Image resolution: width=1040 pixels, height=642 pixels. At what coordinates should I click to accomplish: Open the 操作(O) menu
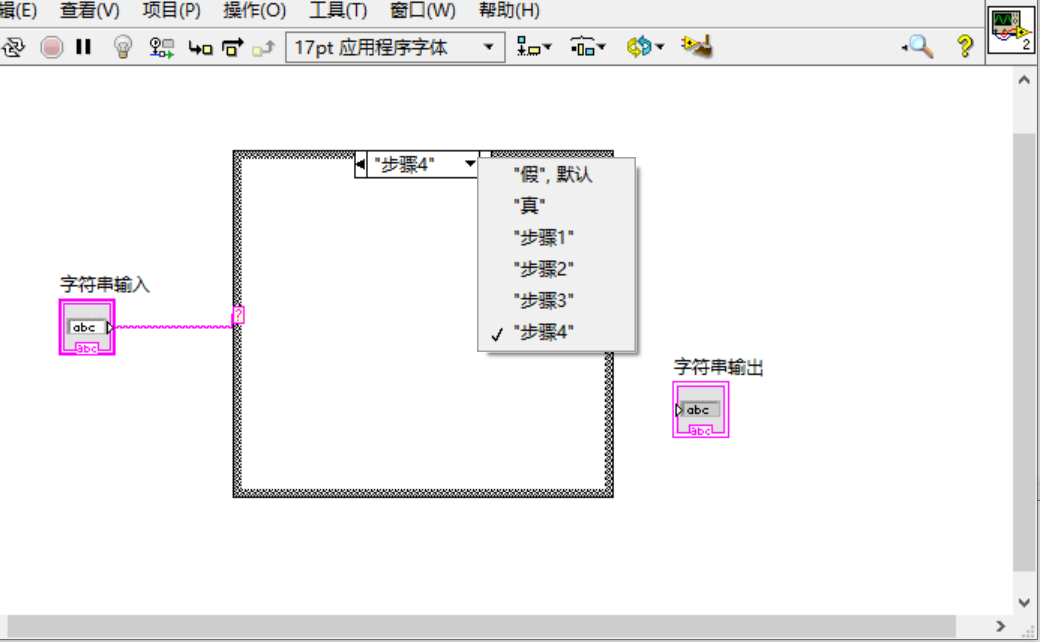pyautogui.click(x=255, y=11)
